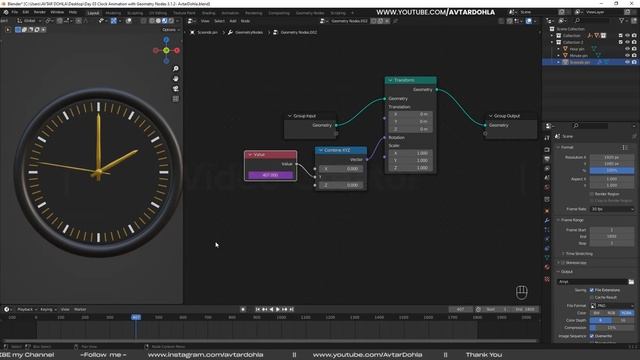Click the red X axis on navigation gizmo
640x360 pixels.
pyautogui.click(x=177, y=50)
